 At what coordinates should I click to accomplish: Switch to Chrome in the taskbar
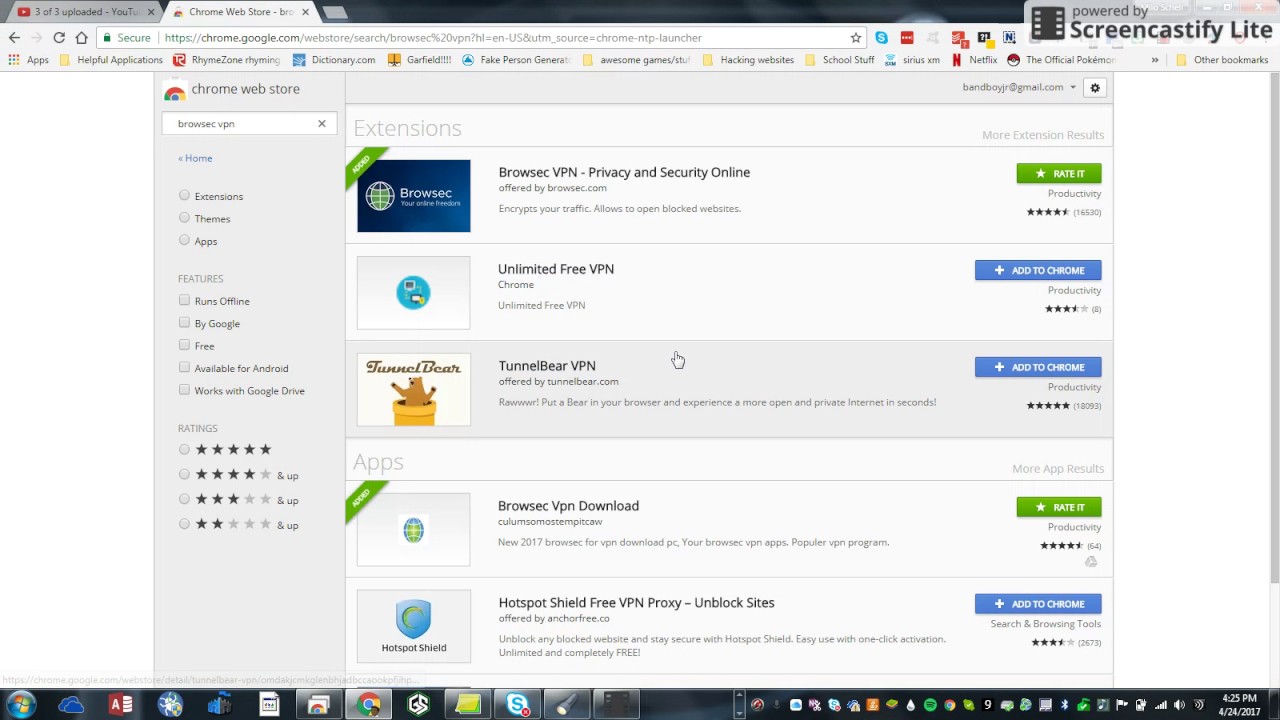[369, 705]
